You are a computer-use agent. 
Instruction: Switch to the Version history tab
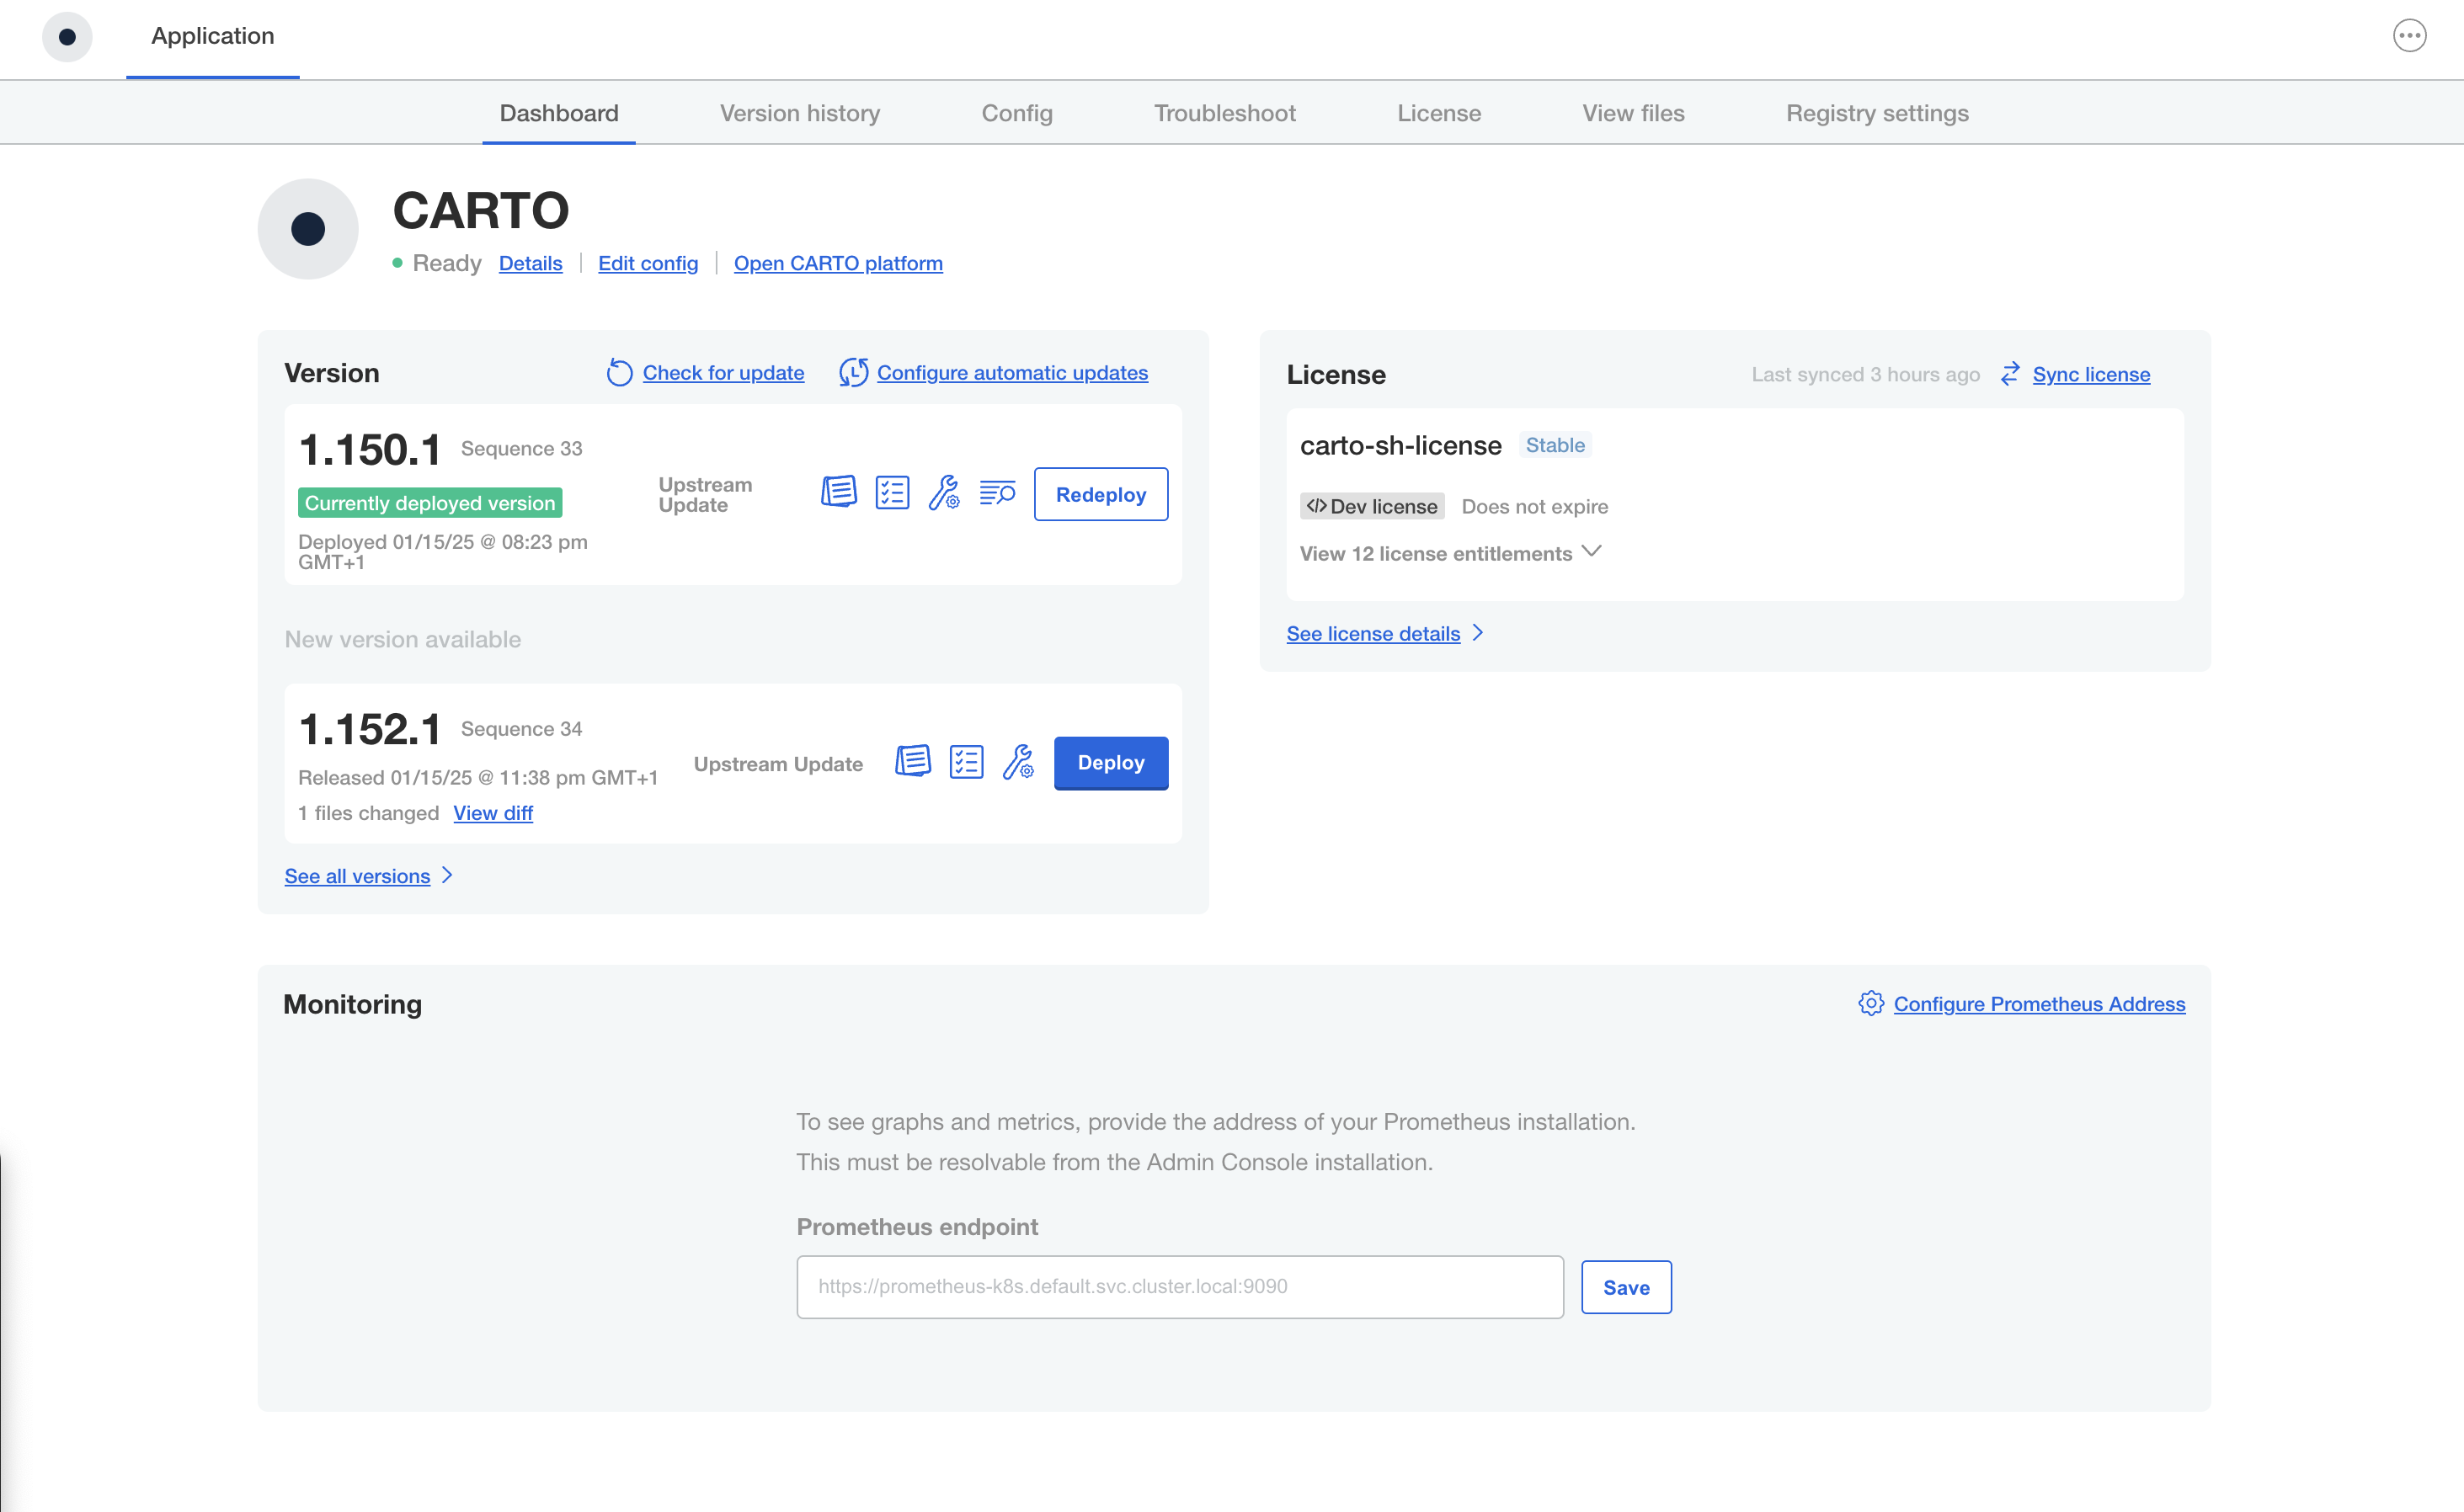[799, 113]
